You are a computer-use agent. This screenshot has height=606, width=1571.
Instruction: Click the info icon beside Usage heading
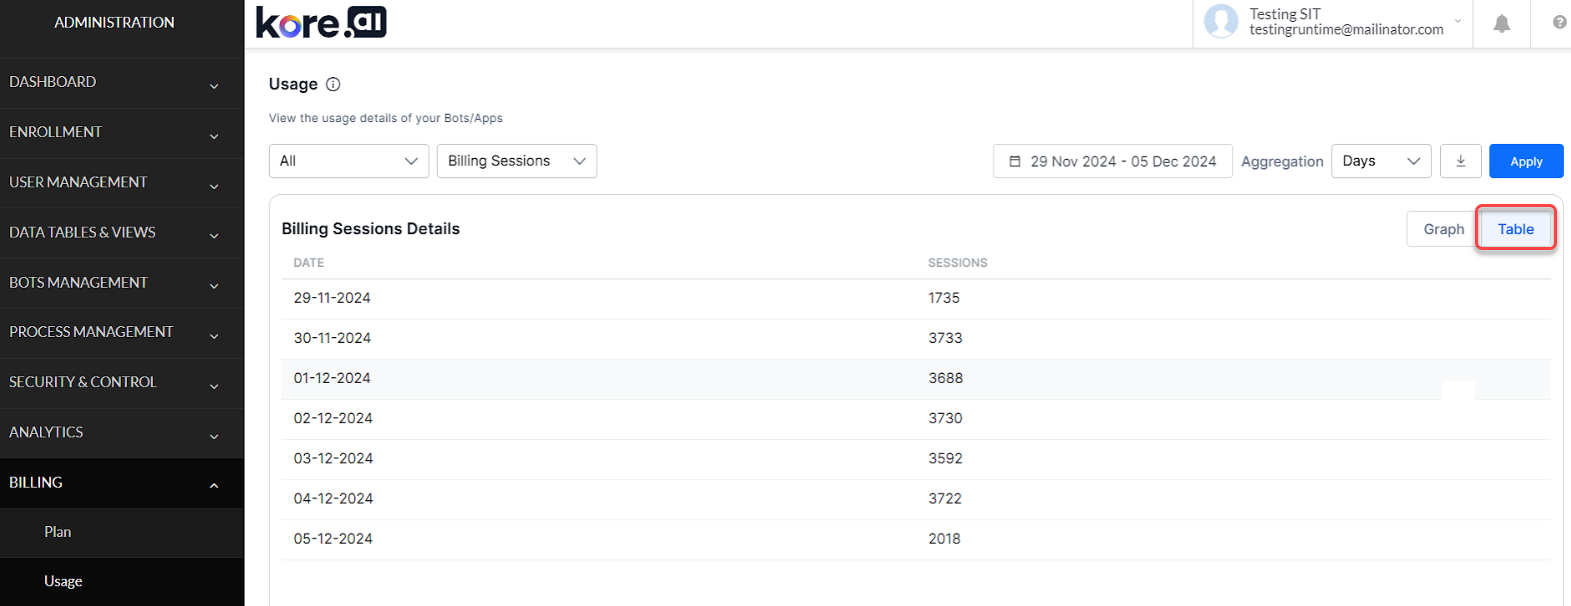333,84
